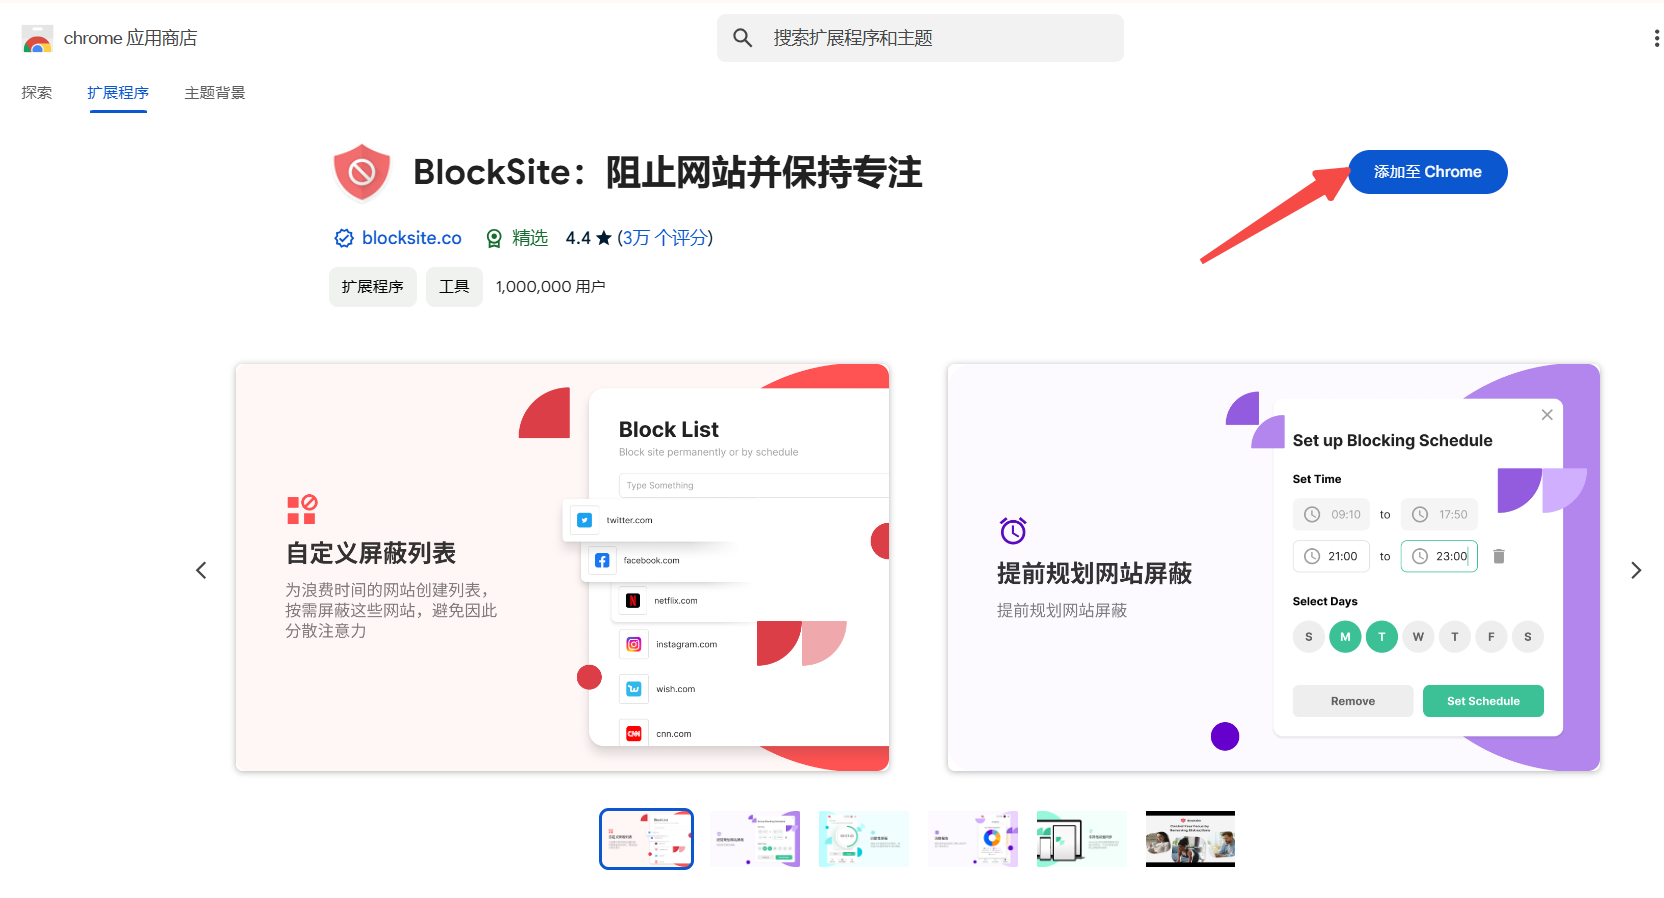Open the 主题背景 tab

click(214, 93)
